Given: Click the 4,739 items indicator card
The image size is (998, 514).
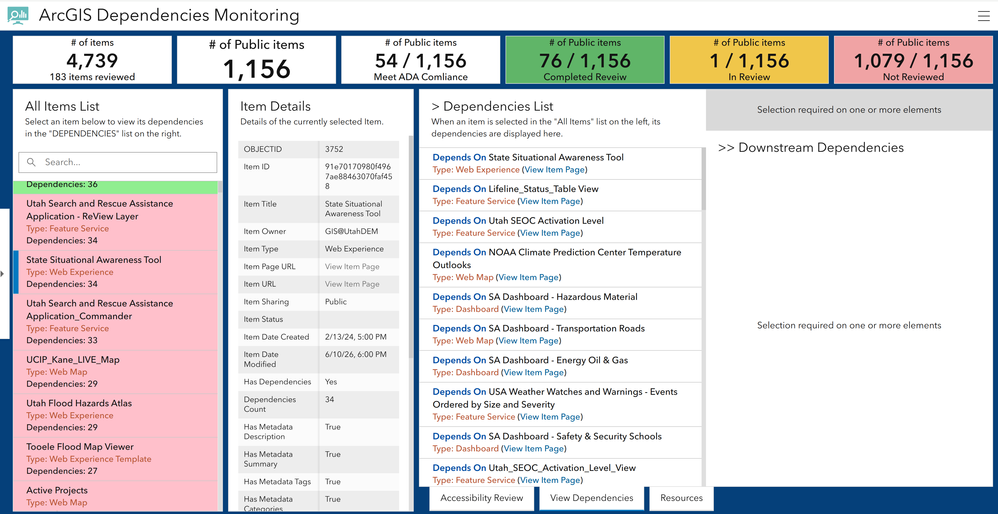Looking at the screenshot, I should (x=92, y=60).
